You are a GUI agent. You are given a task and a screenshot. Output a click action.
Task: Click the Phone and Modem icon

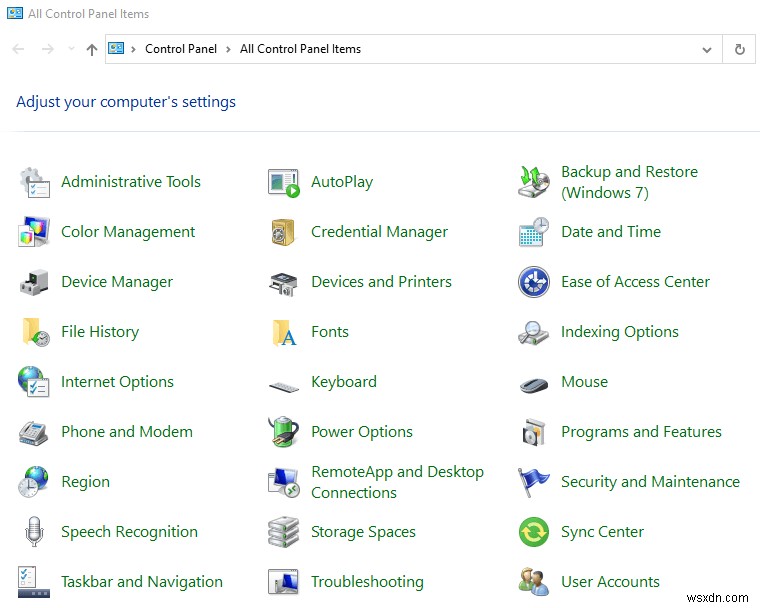click(33, 432)
